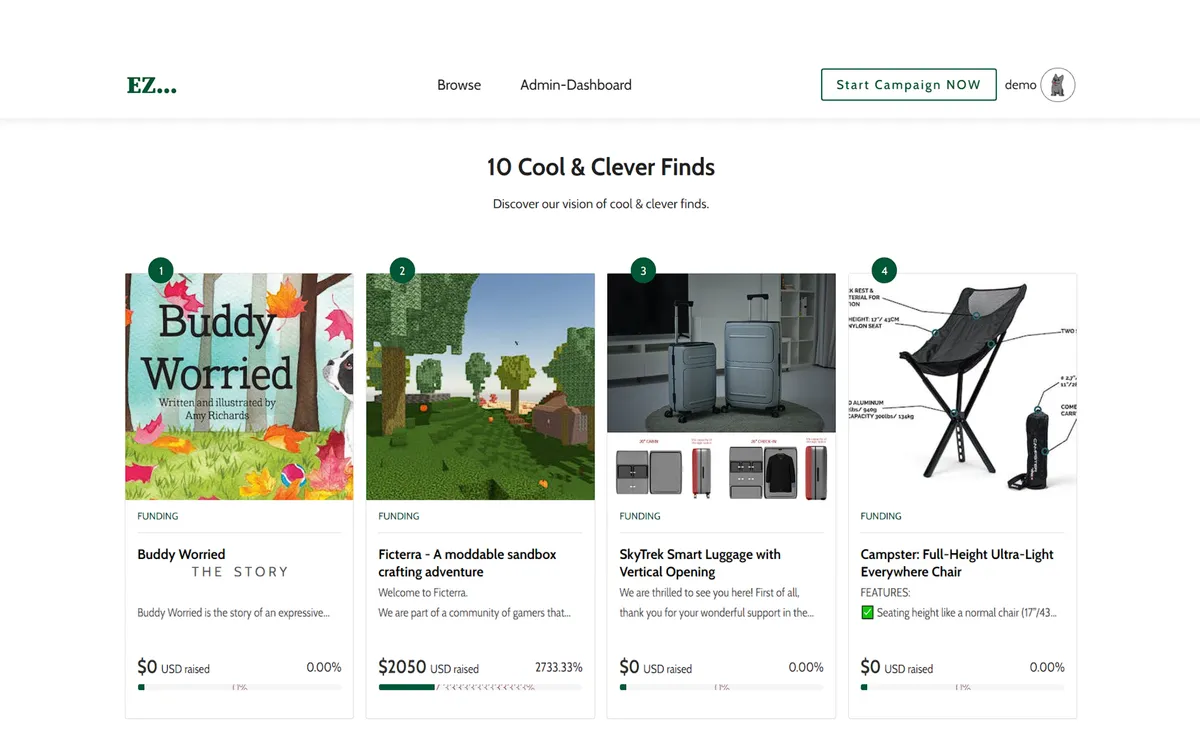Click 'Welcome to Ficterra.' description text
Screen dimensions: 1200x750
[x=423, y=593]
